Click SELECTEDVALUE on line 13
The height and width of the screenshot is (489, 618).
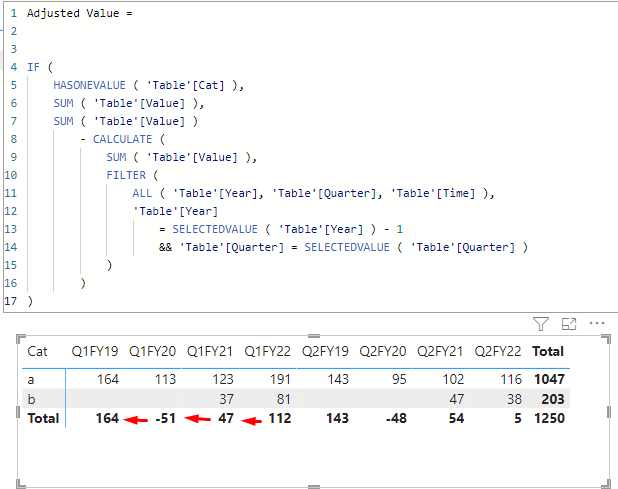[x=215, y=229]
